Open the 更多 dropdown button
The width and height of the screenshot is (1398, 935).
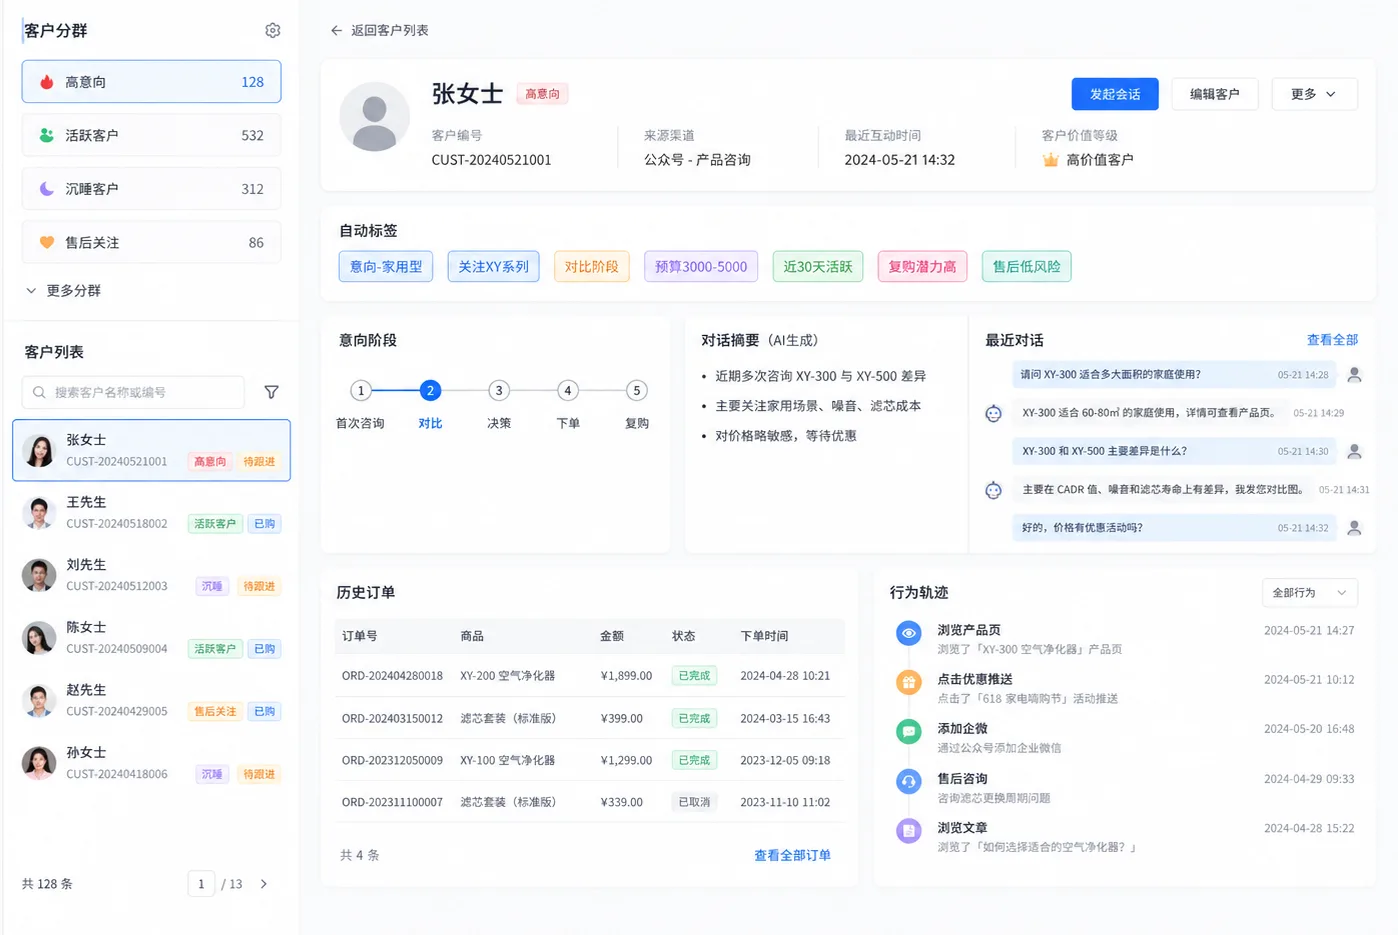[1314, 94]
